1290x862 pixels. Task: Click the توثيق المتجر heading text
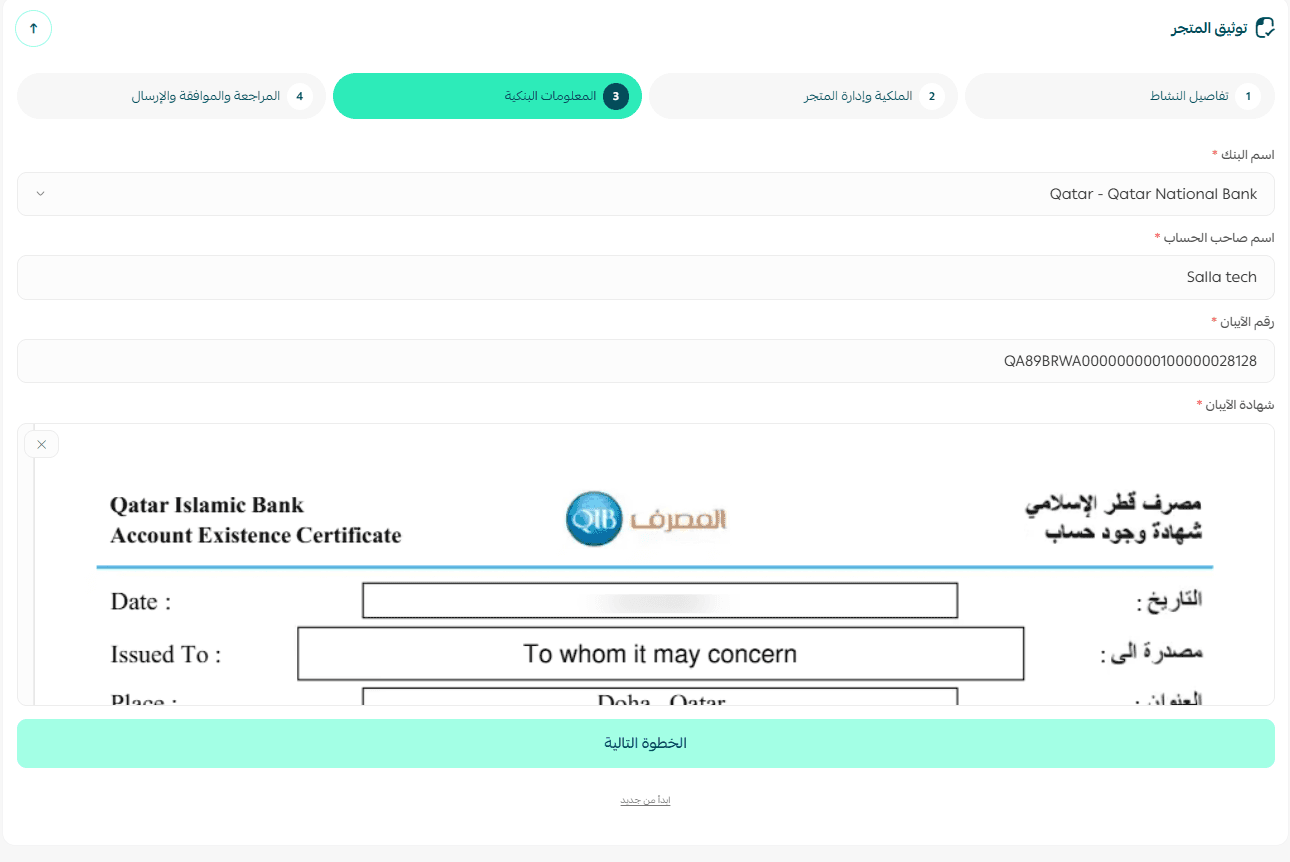(1210, 28)
